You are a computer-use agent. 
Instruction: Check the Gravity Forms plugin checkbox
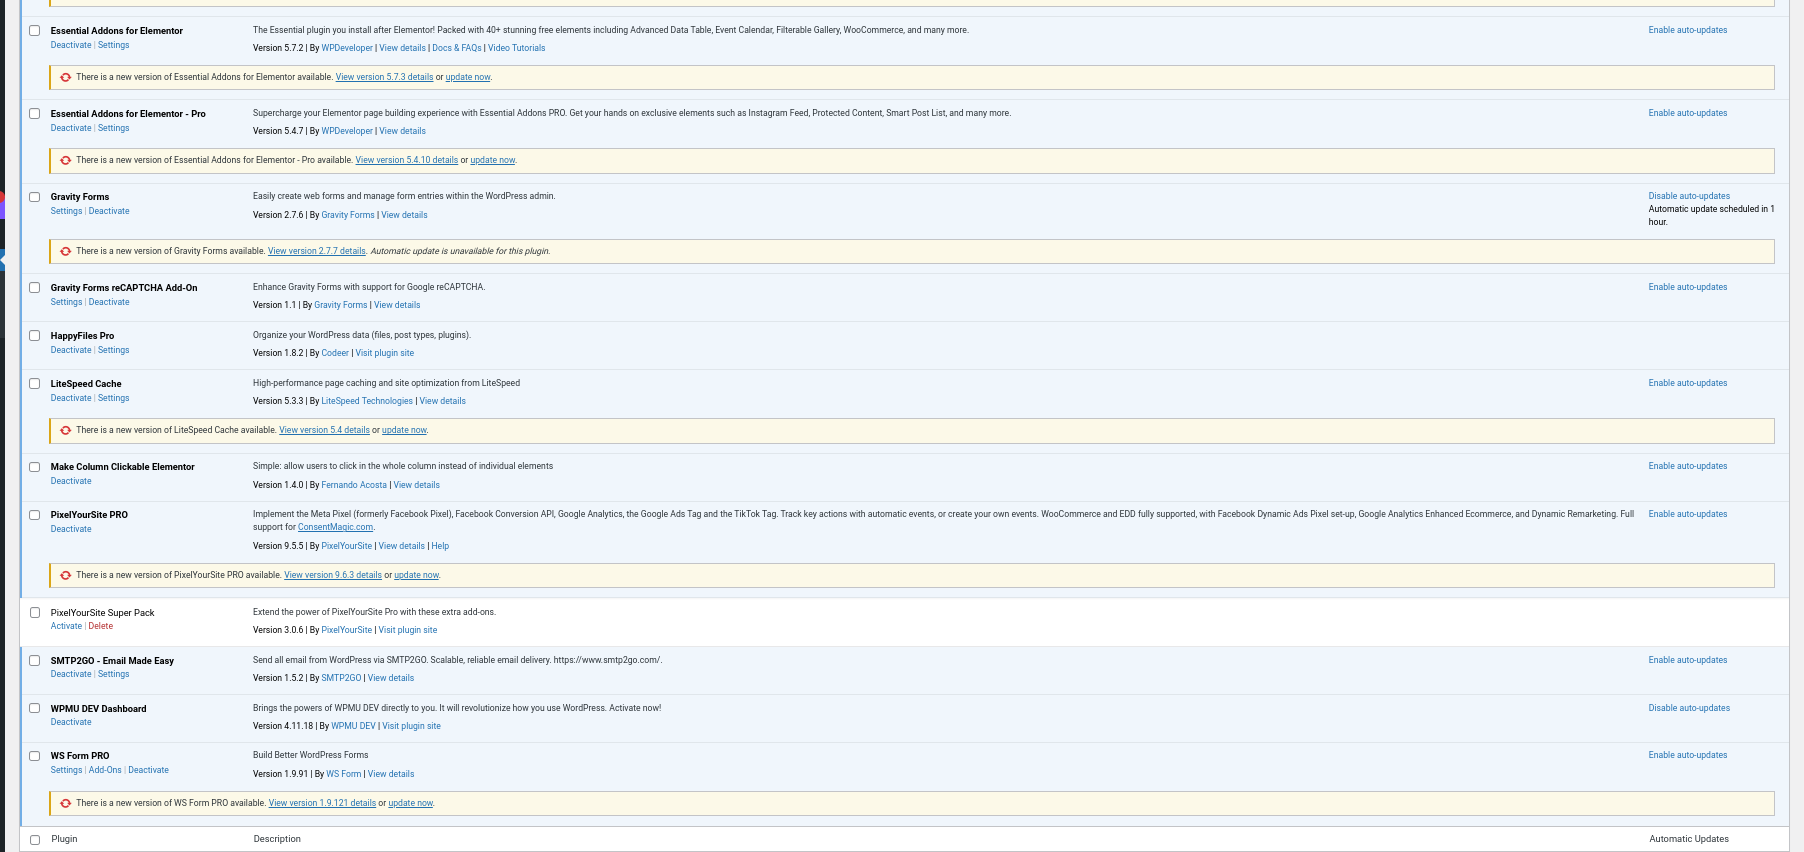tap(35, 197)
